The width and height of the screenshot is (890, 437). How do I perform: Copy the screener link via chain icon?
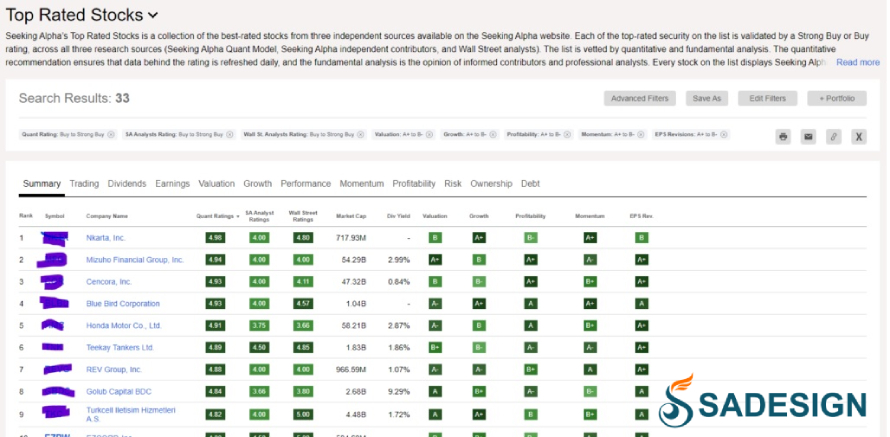click(x=833, y=136)
